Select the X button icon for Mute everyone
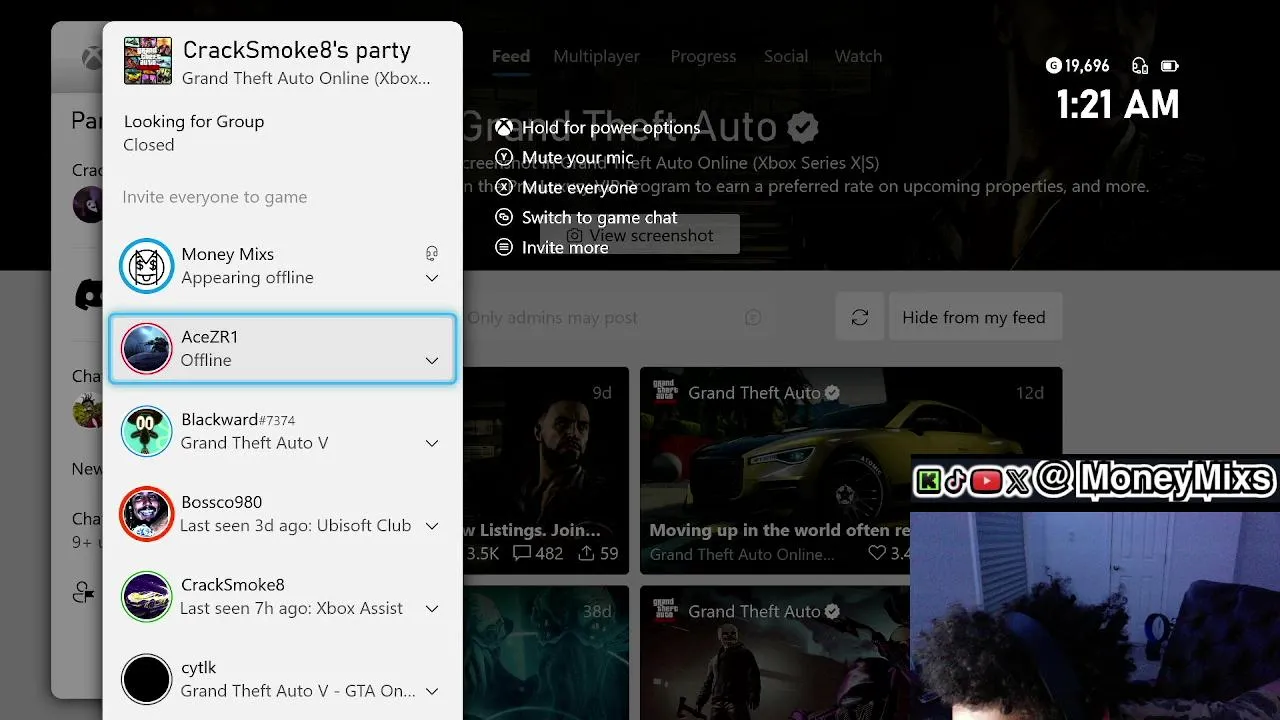The height and width of the screenshot is (720, 1280). tap(504, 187)
